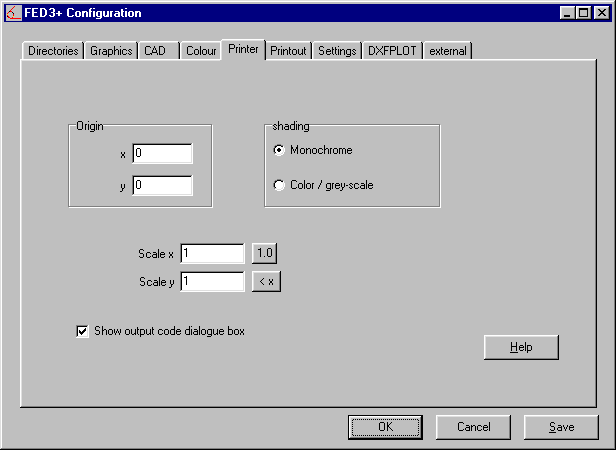Save the configuration
Image resolution: width=616 pixels, height=450 pixels.
point(560,427)
